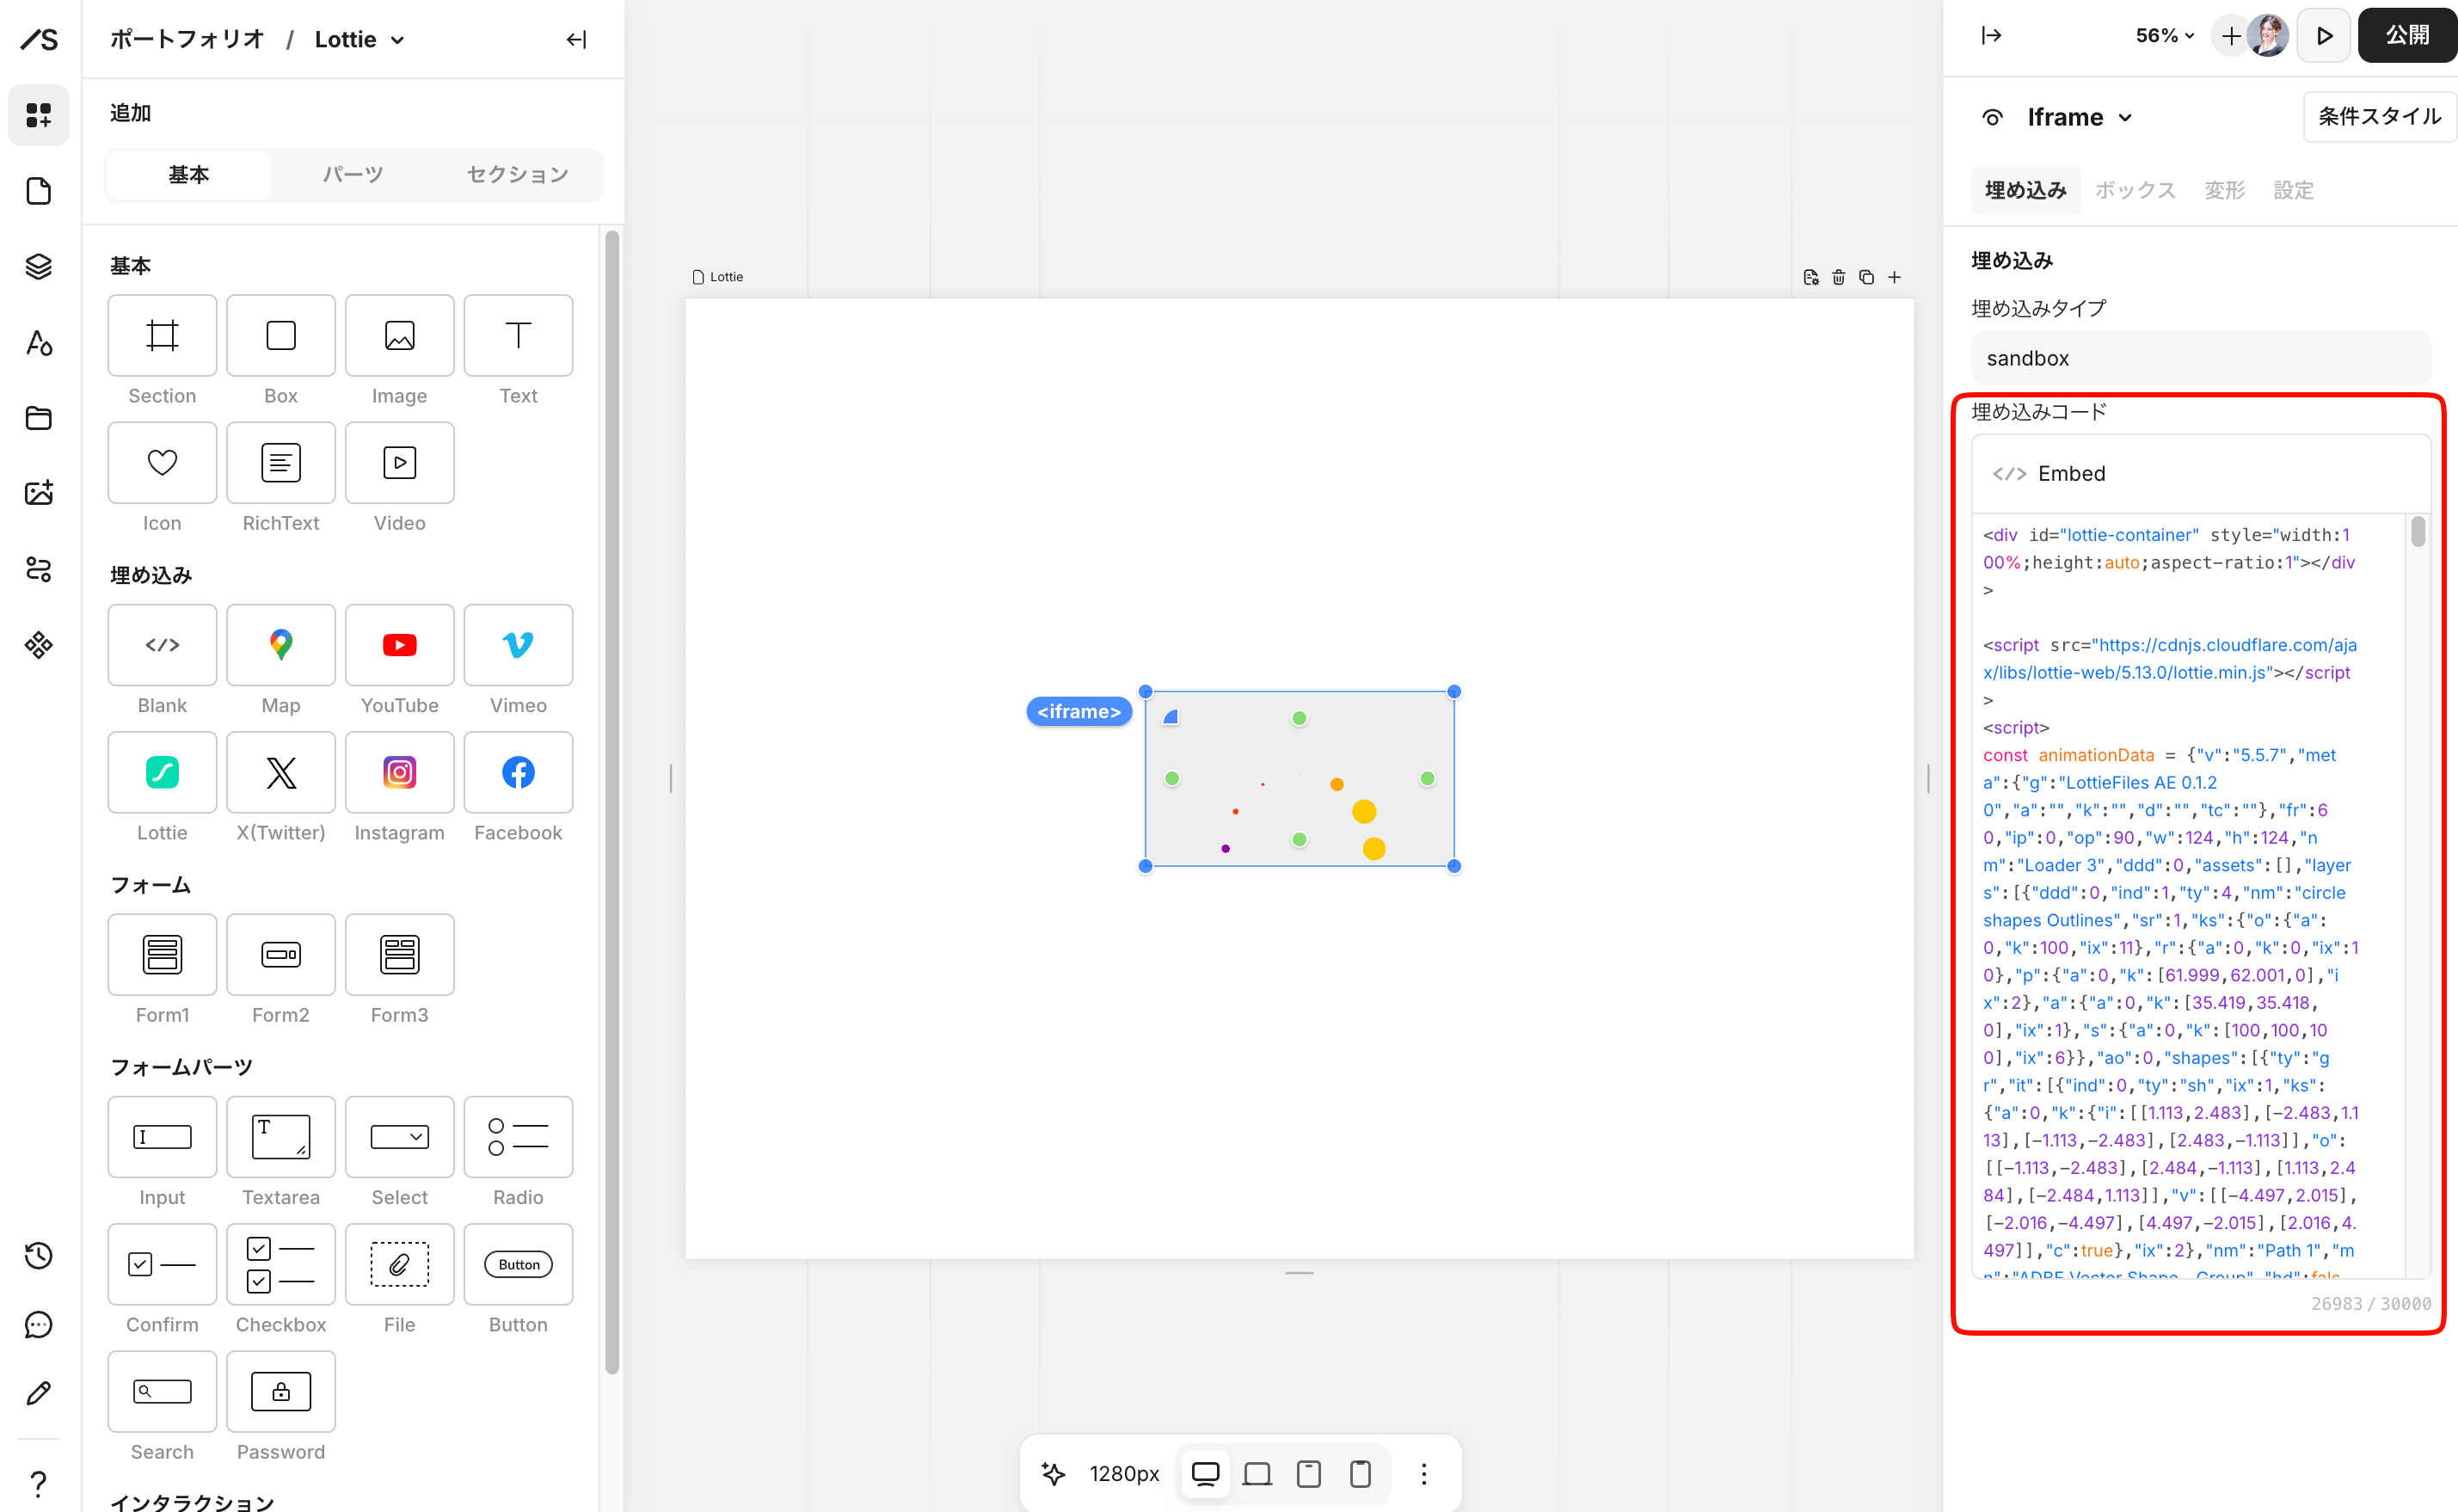
Task: Click inside the embed code editor
Action: pos(2190,895)
